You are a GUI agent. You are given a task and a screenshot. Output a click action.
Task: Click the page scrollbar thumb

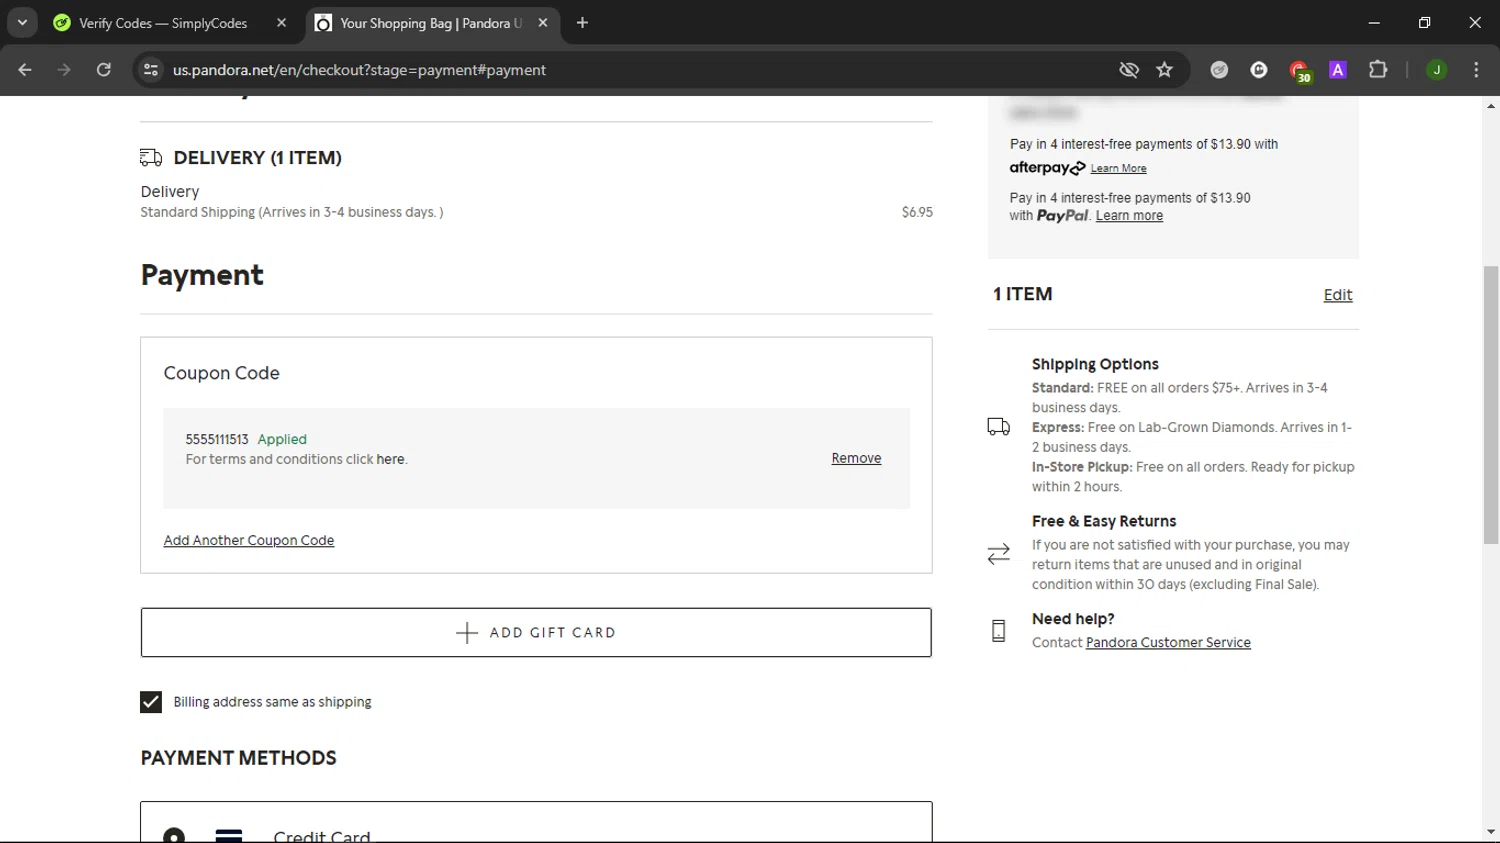1491,404
